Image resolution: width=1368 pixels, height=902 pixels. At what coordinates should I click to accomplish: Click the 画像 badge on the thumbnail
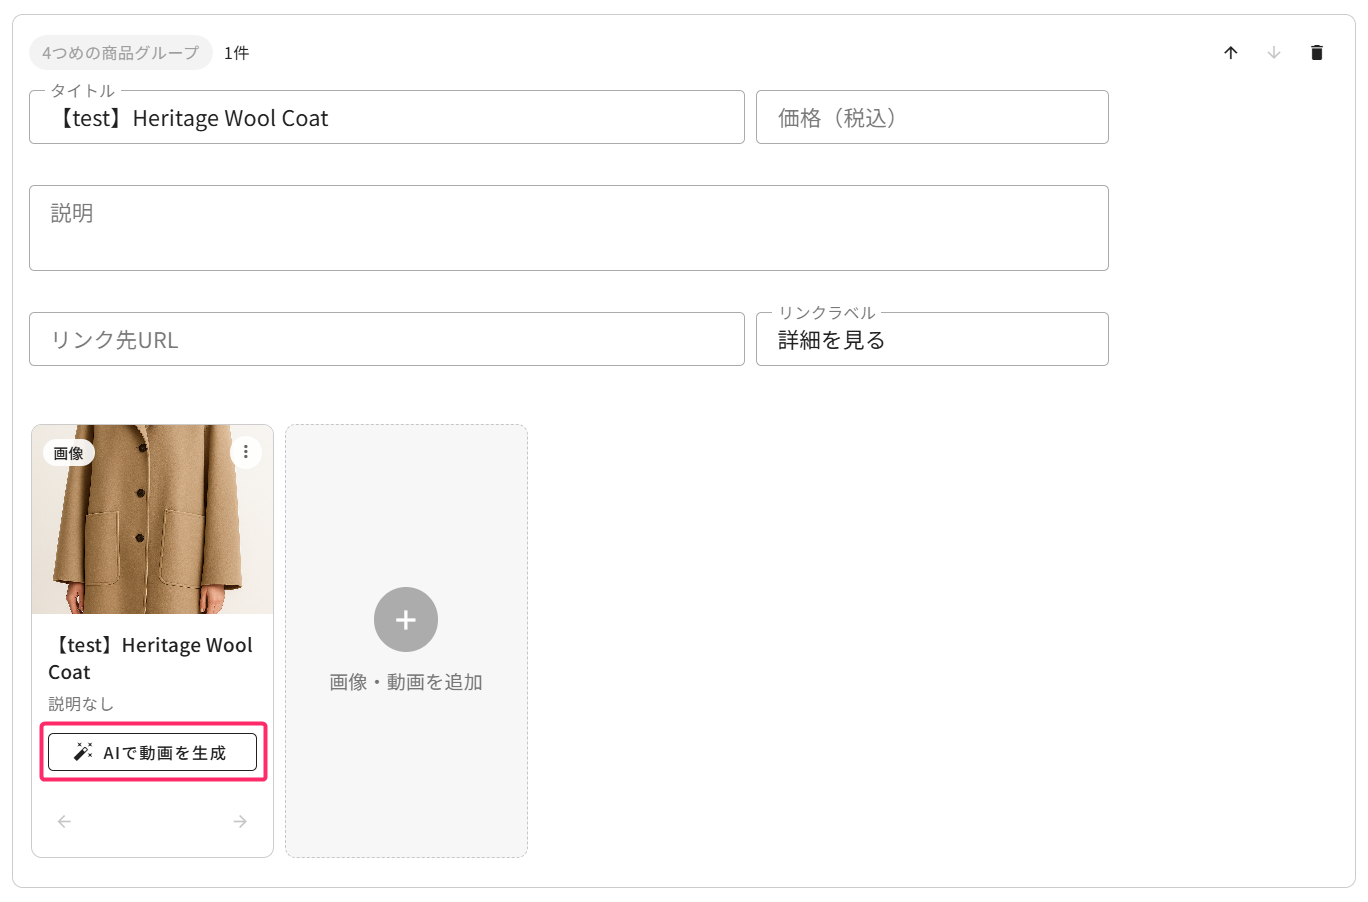point(69,453)
